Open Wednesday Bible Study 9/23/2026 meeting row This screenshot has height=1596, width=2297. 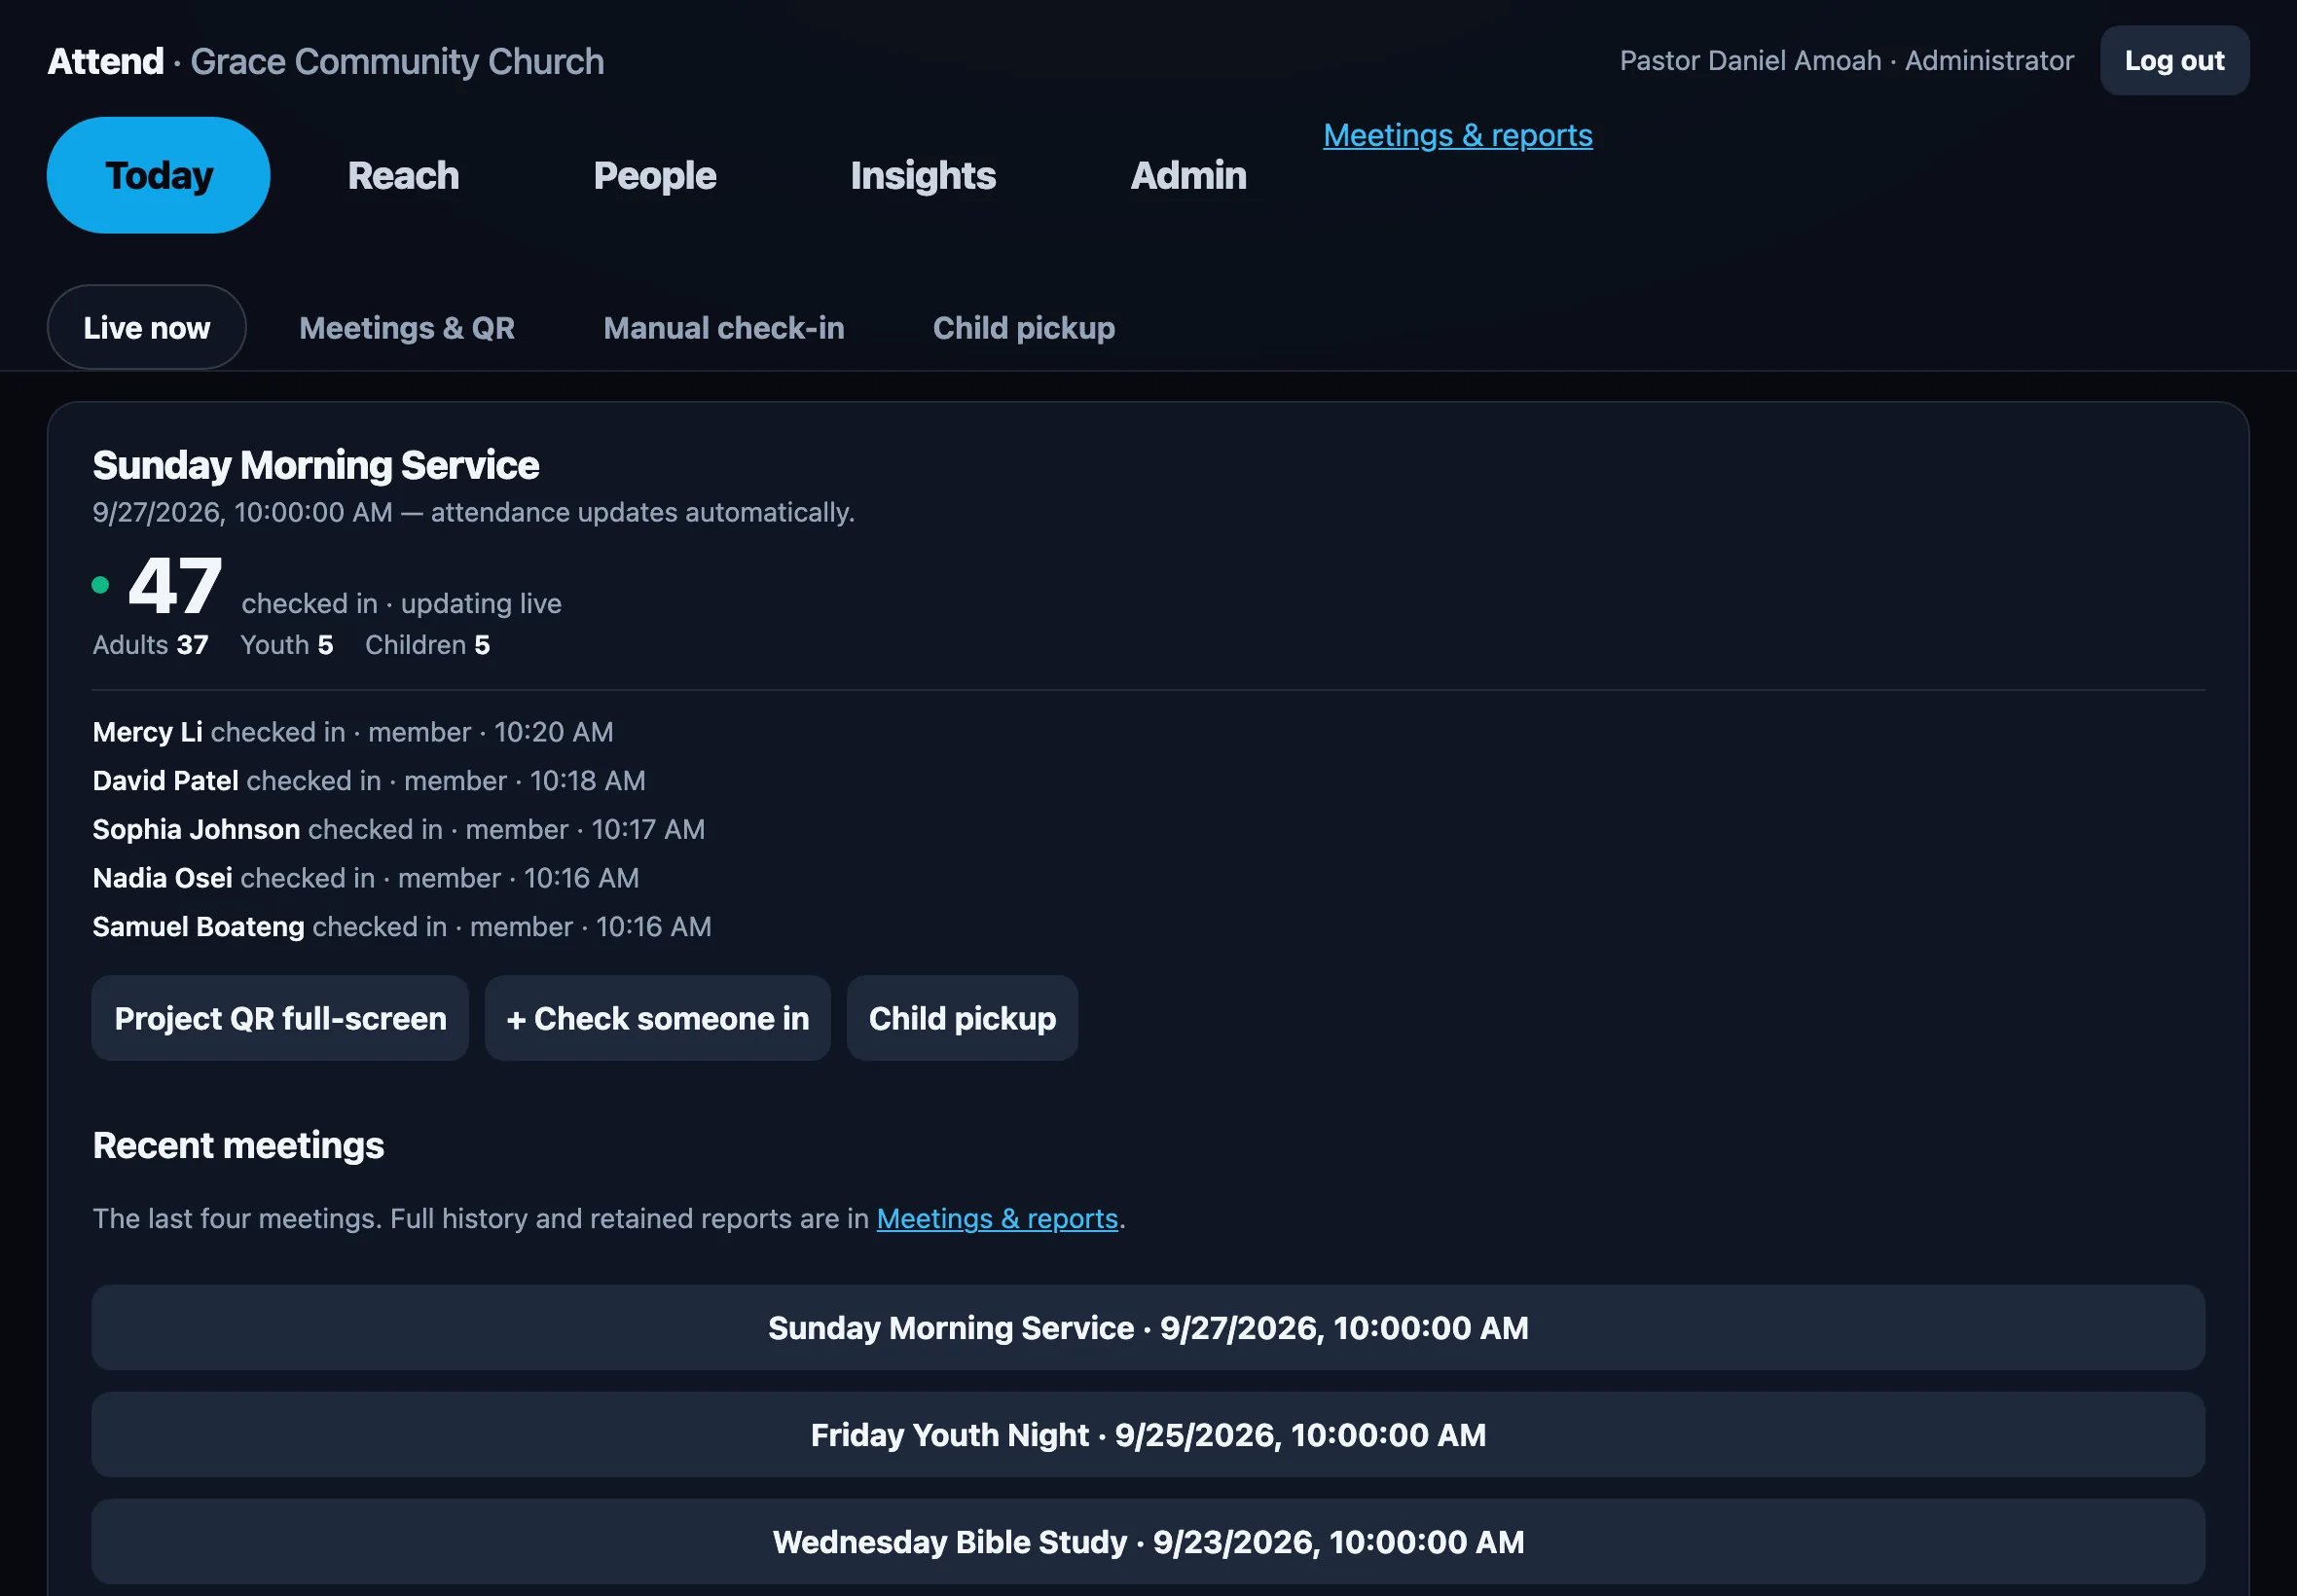click(x=1148, y=1541)
